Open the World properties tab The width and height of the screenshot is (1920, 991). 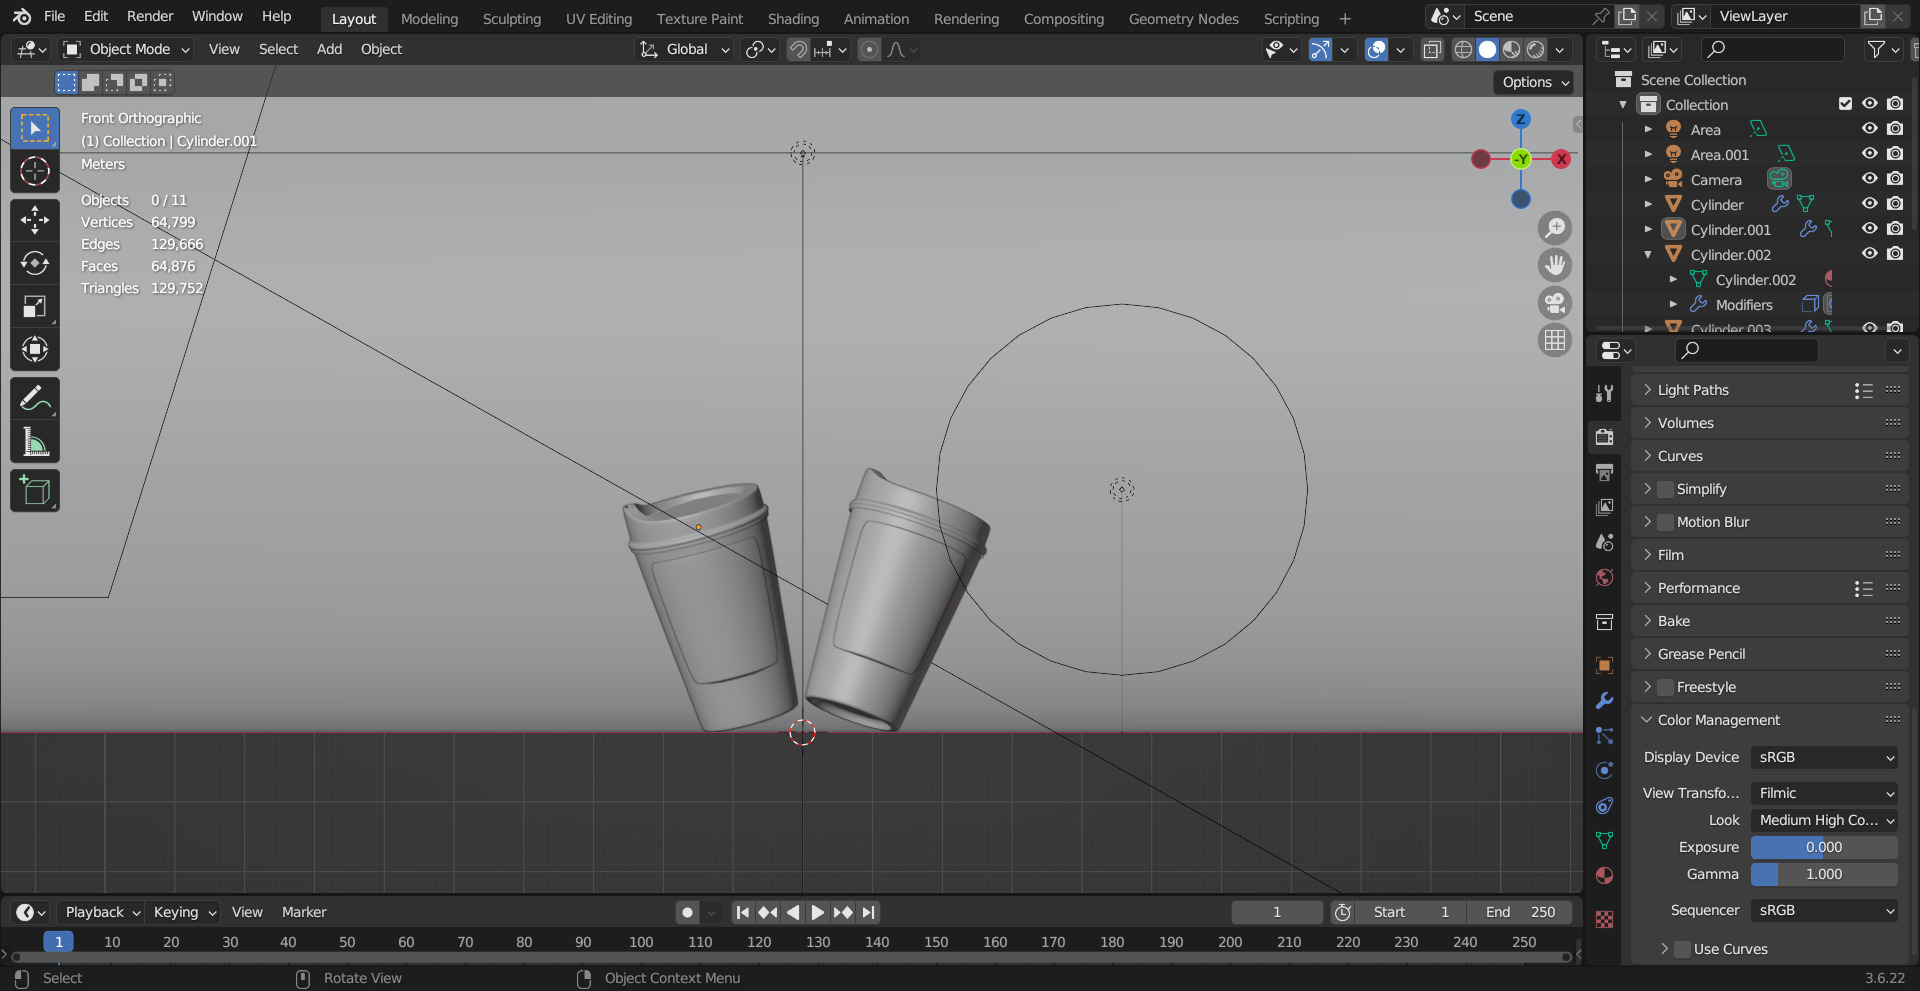[x=1605, y=577]
